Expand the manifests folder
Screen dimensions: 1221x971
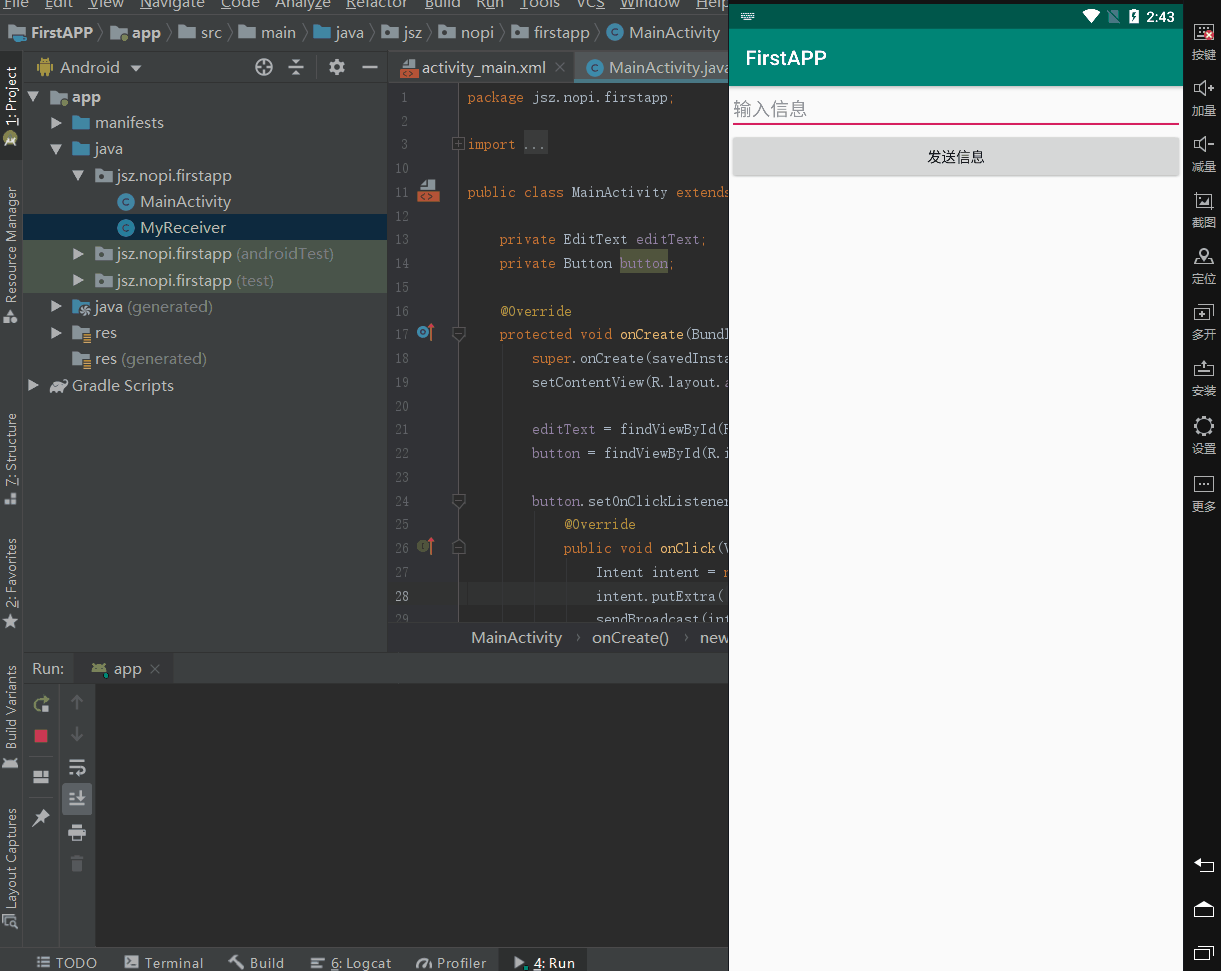click(x=57, y=123)
